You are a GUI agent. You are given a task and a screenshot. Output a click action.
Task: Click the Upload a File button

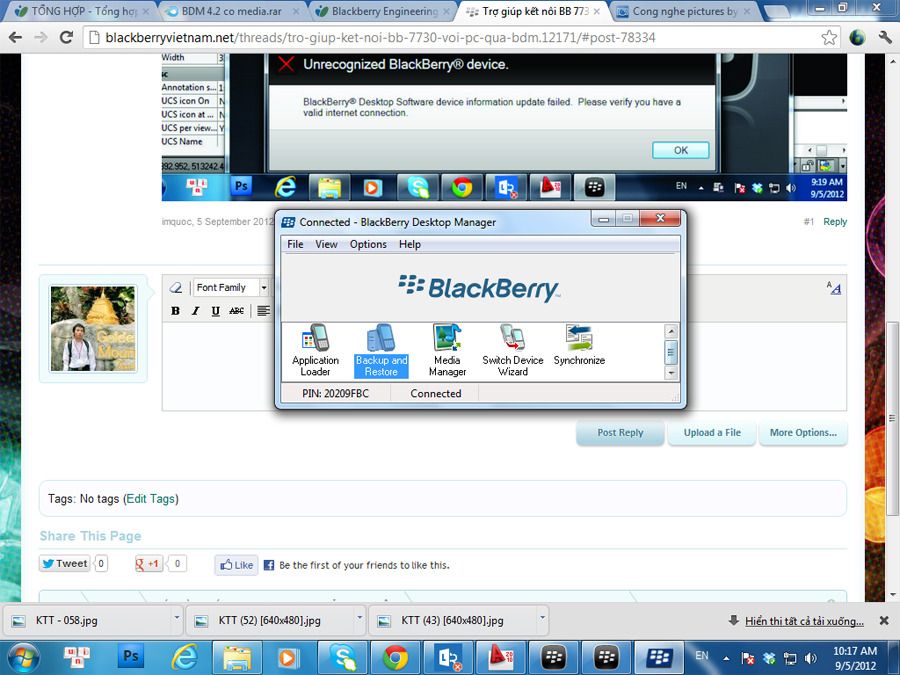click(712, 433)
